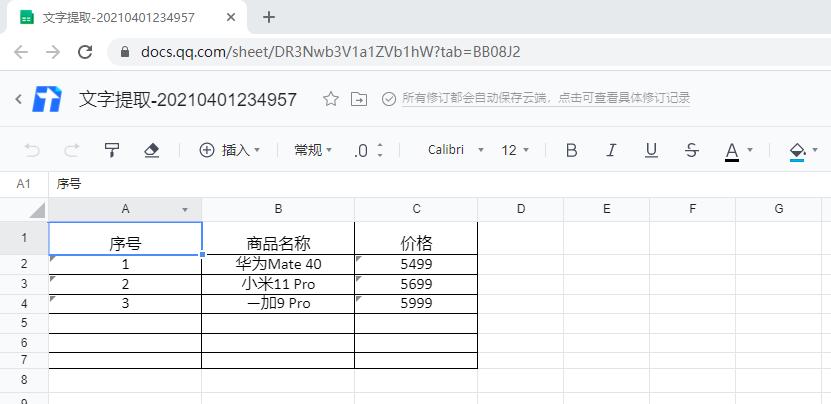
Task: Select row 8 header
Action: tap(24, 380)
